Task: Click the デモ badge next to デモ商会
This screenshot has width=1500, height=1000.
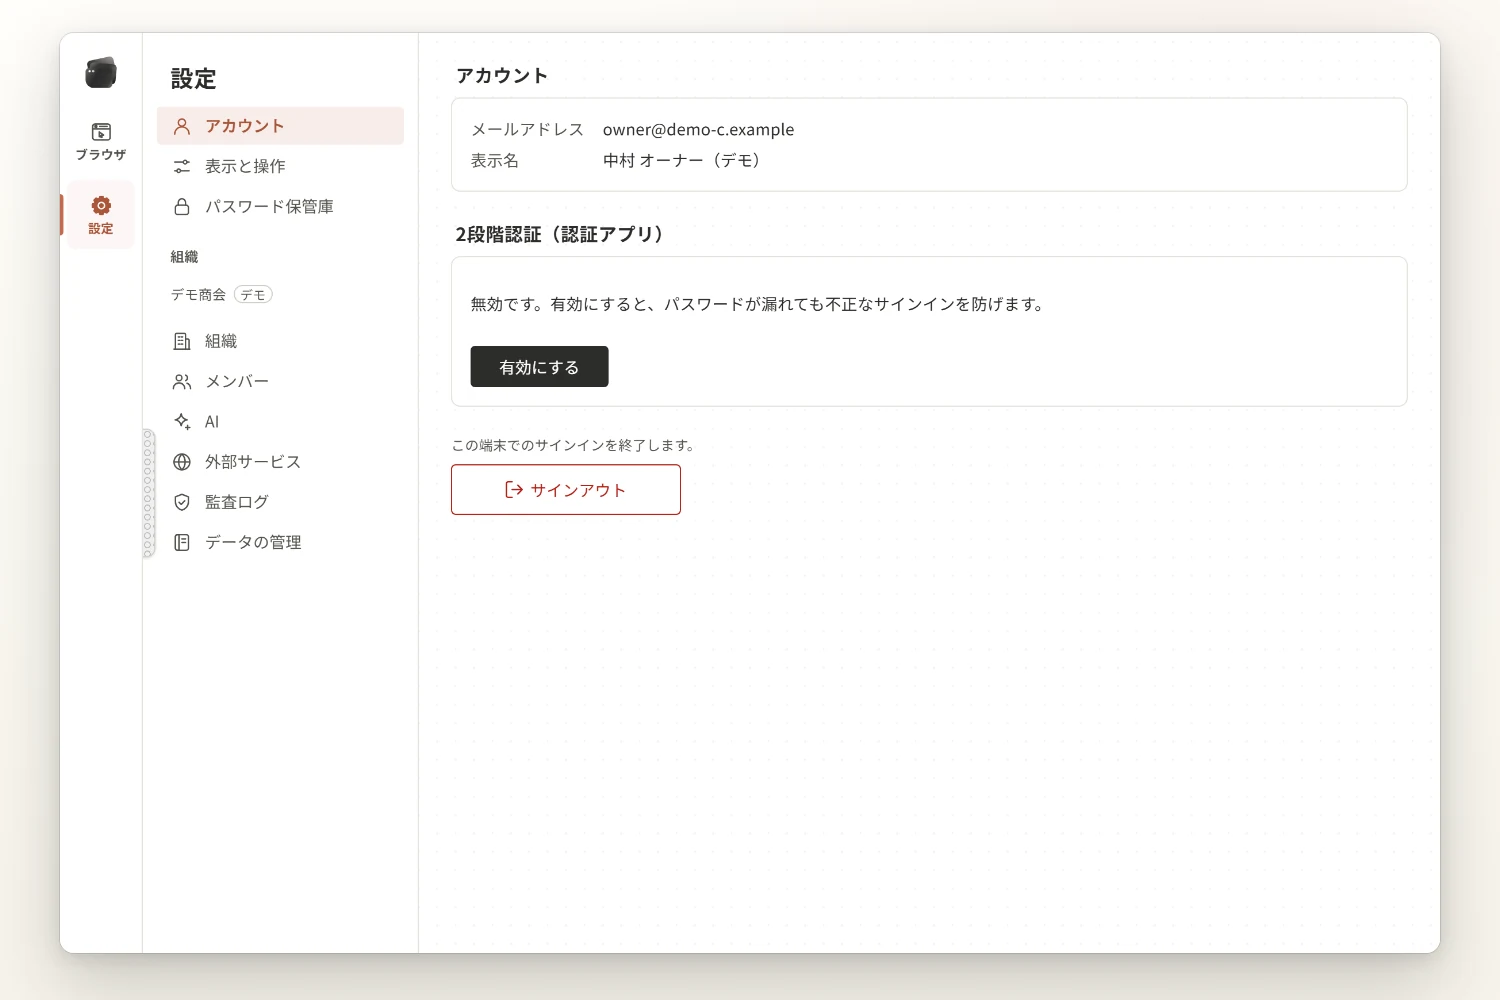Action: coord(253,294)
